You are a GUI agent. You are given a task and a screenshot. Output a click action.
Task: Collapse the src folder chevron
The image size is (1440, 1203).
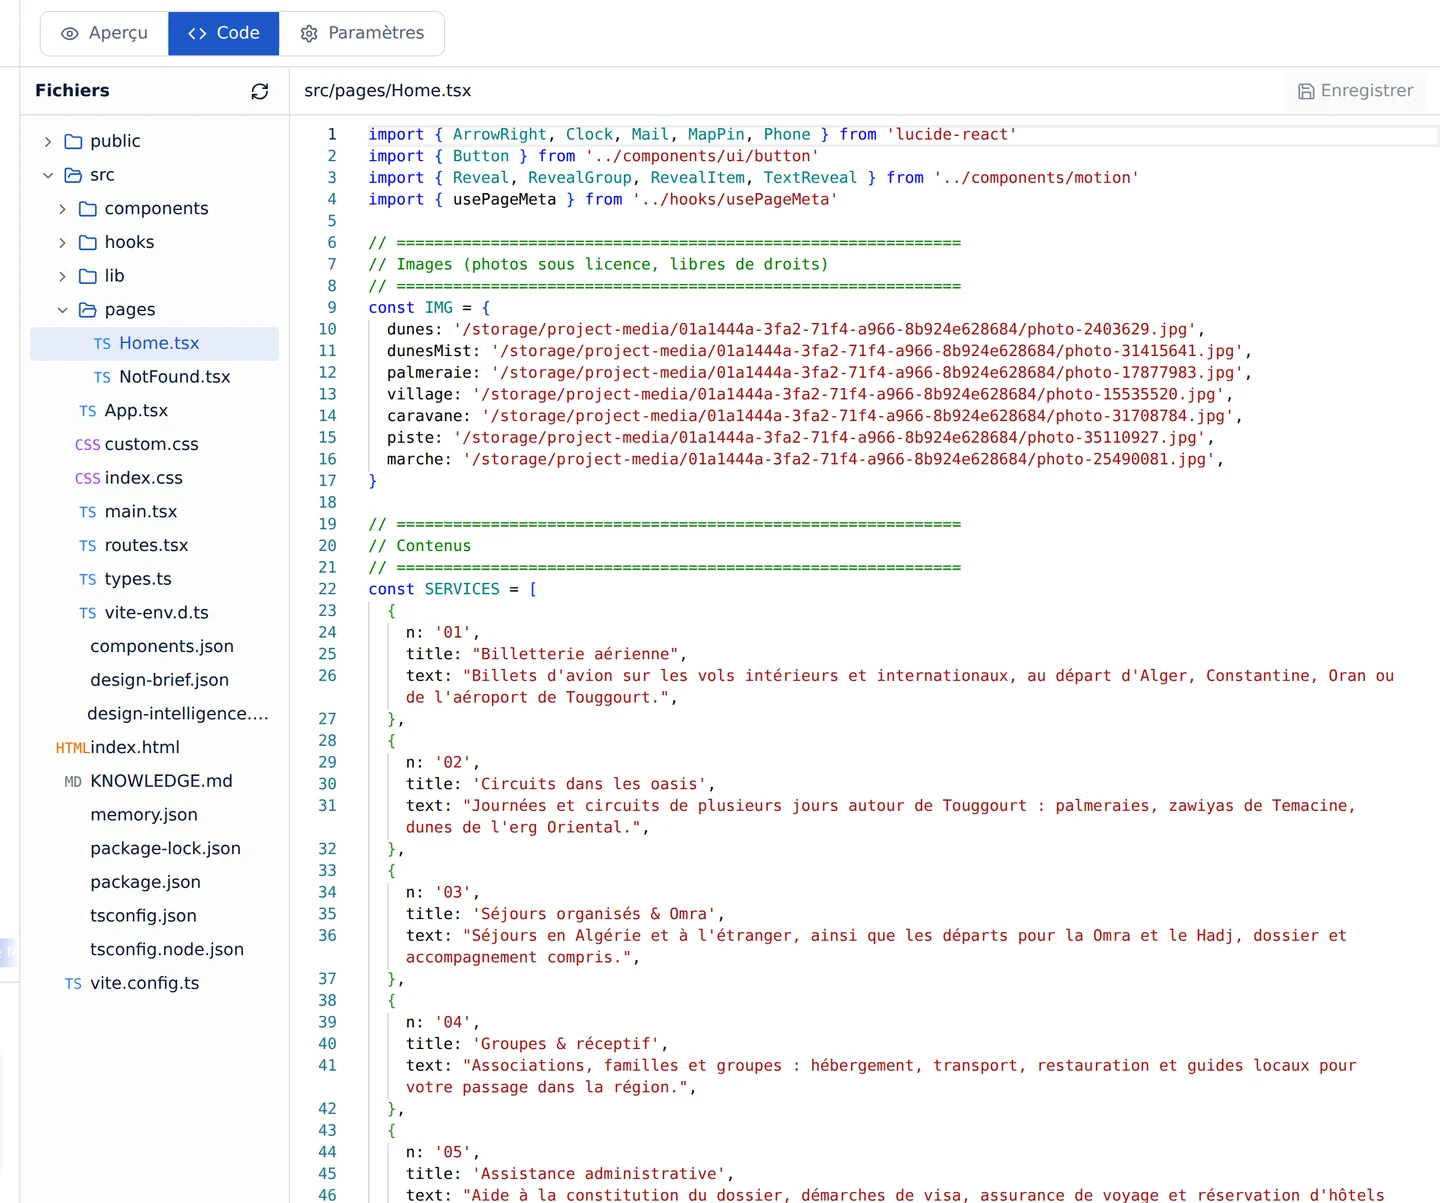[x=48, y=175]
